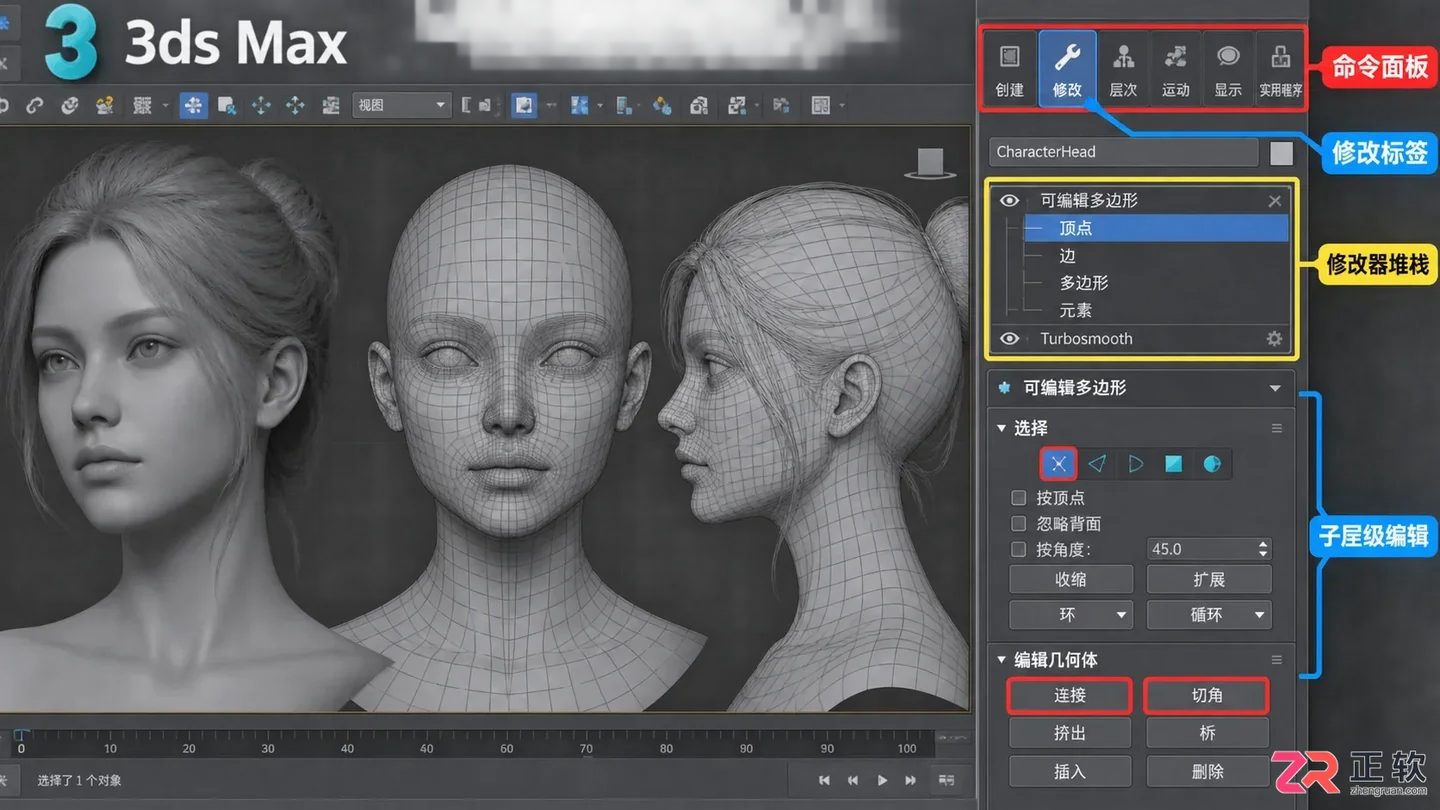Select the element sub-object selection icon
This screenshot has height=810, width=1440.
(x=1212, y=464)
